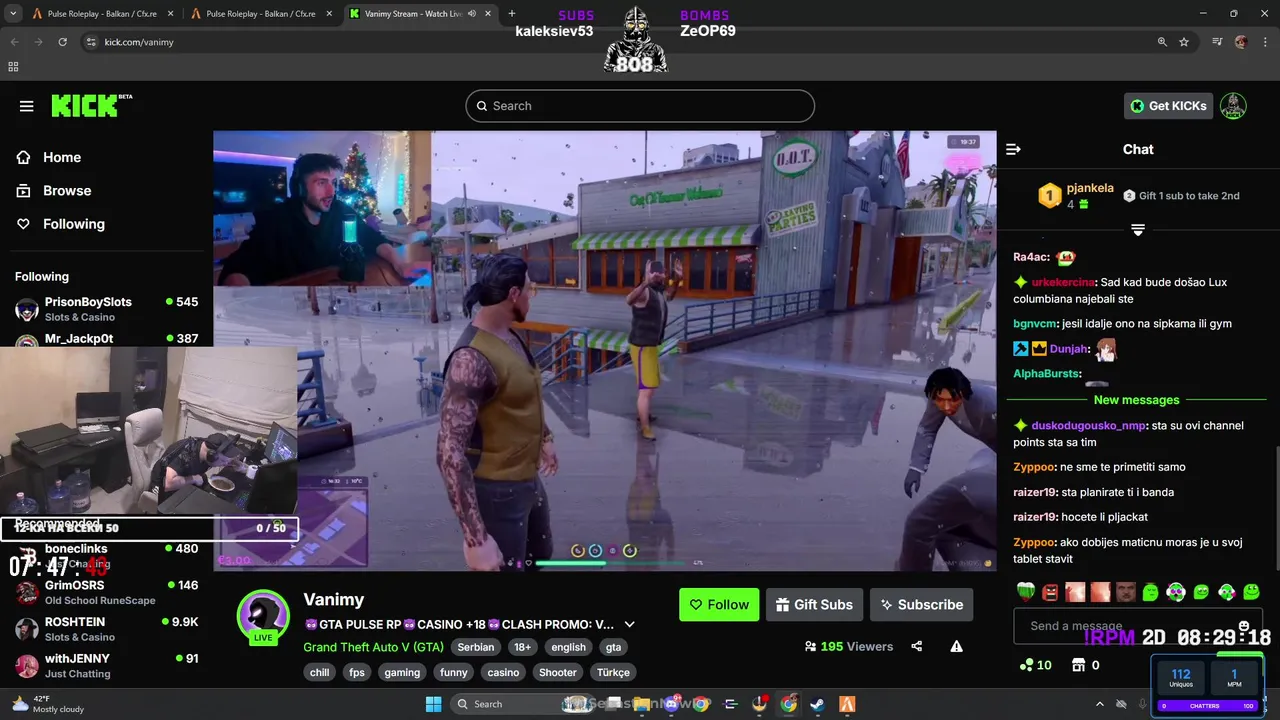Image resolution: width=1280 pixels, height=720 pixels.
Task: Open the Kick sidebar hamburger menu
Action: coord(27,106)
